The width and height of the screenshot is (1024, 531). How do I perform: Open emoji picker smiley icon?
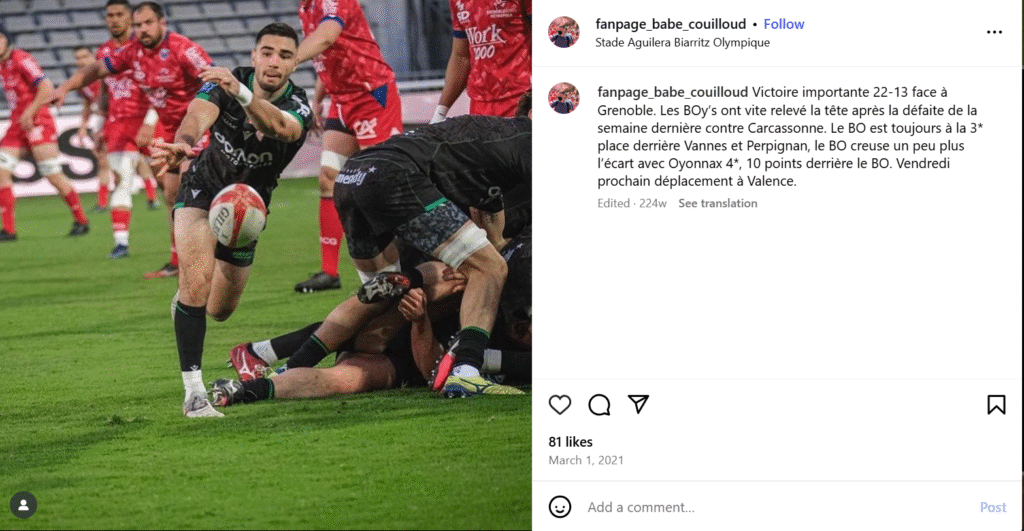click(x=560, y=507)
